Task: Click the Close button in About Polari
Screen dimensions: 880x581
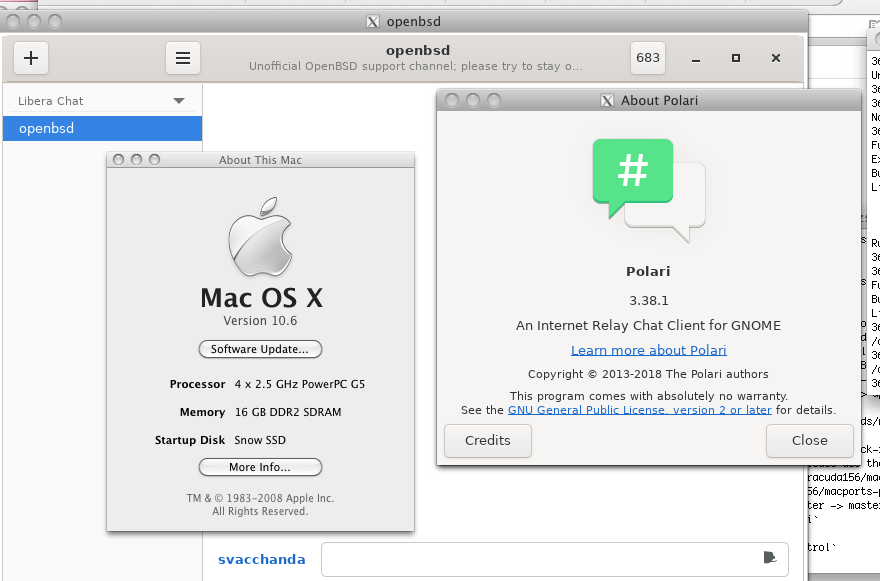Action: coord(809,441)
